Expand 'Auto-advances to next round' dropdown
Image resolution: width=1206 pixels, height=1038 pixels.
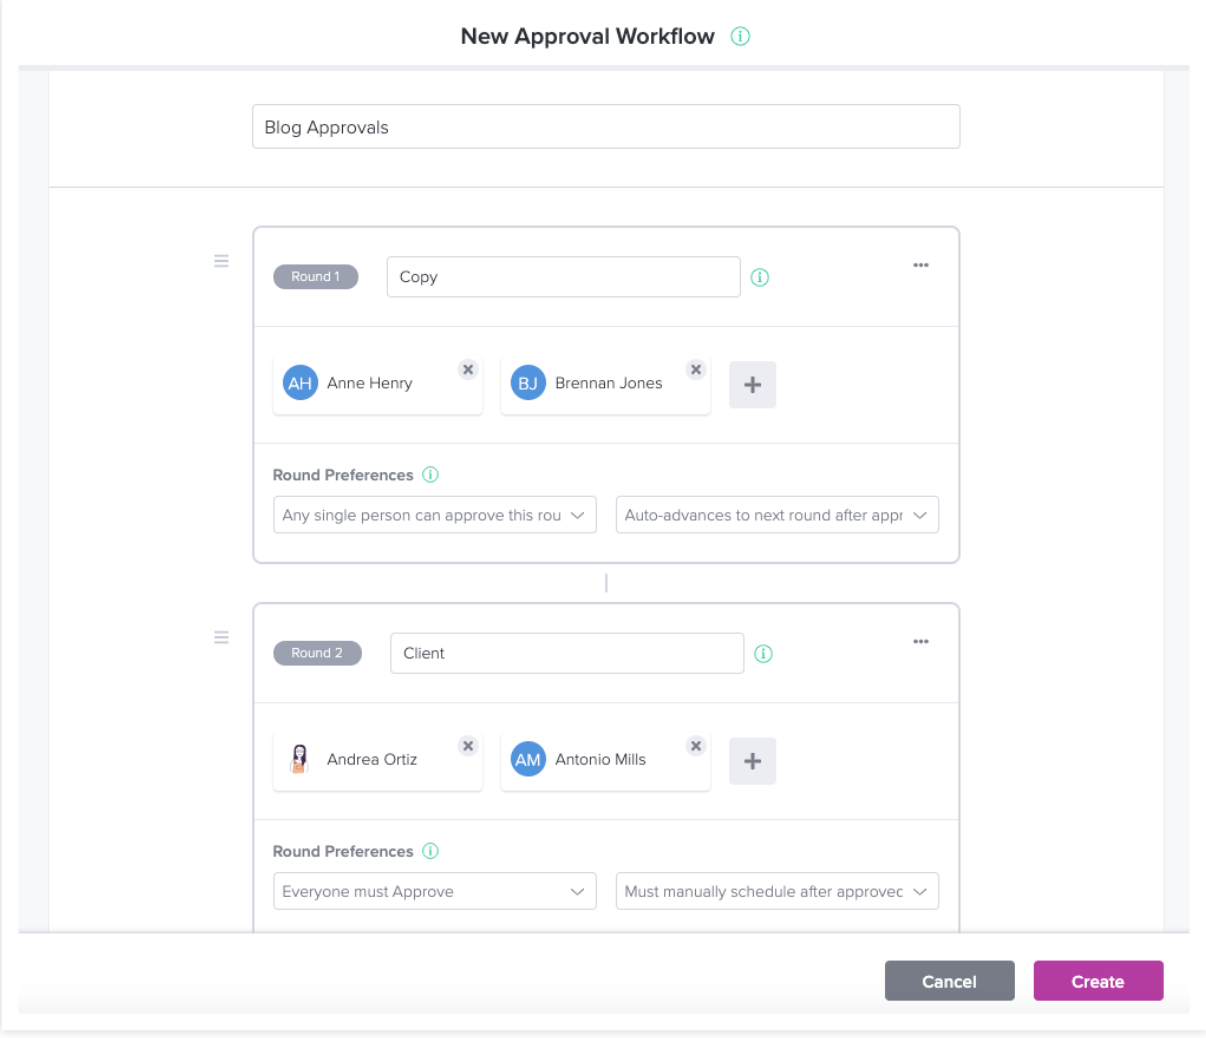[776, 515]
